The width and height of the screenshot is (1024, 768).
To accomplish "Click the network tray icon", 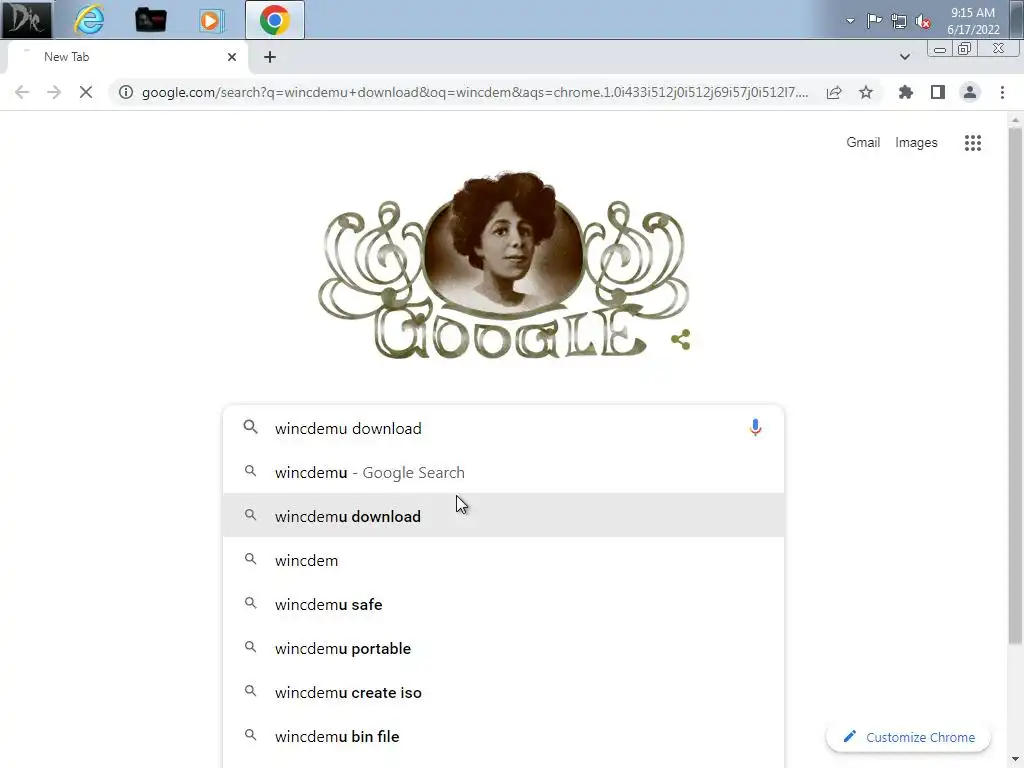I will click(x=899, y=21).
